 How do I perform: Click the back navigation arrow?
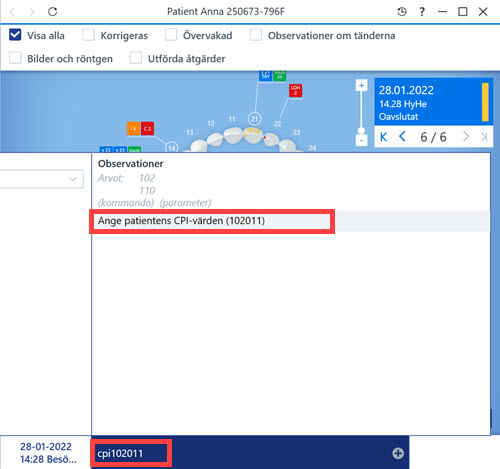pyautogui.click(x=13, y=12)
